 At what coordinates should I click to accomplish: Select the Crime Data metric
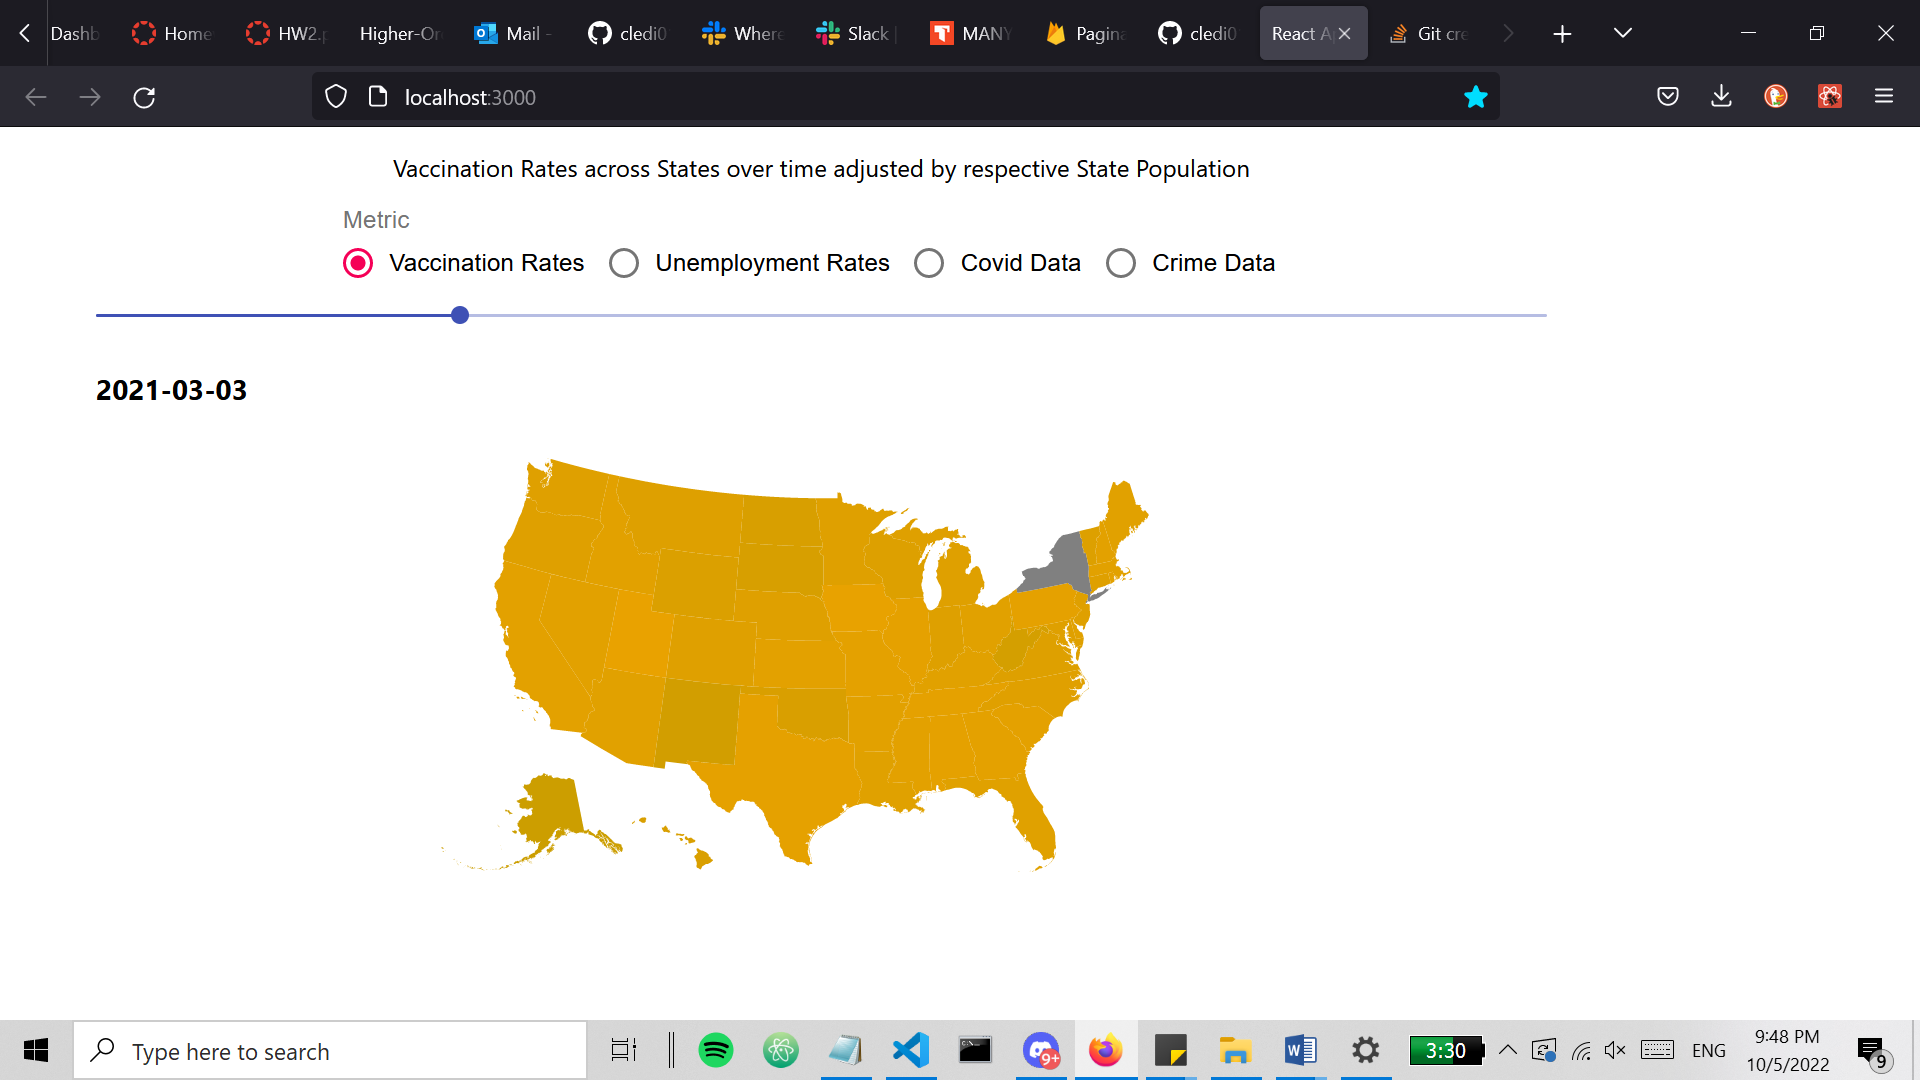click(x=1121, y=262)
